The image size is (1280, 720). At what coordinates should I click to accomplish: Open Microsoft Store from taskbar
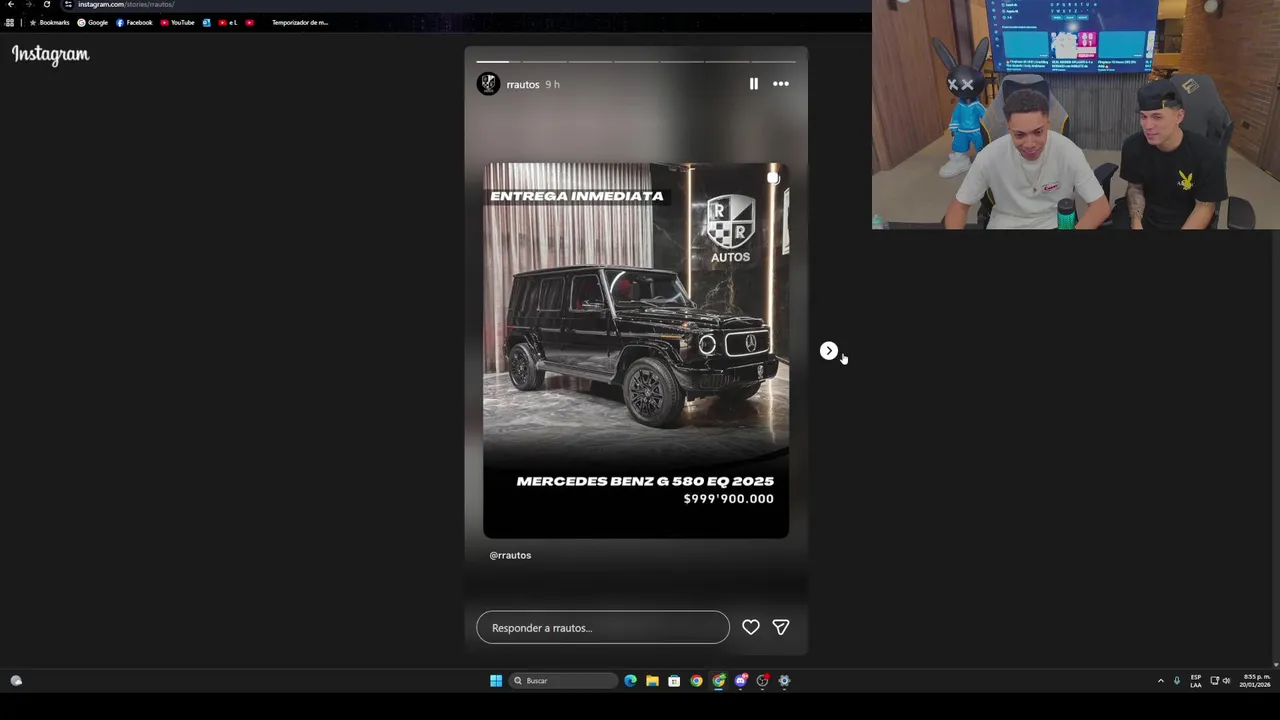(674, 681)
